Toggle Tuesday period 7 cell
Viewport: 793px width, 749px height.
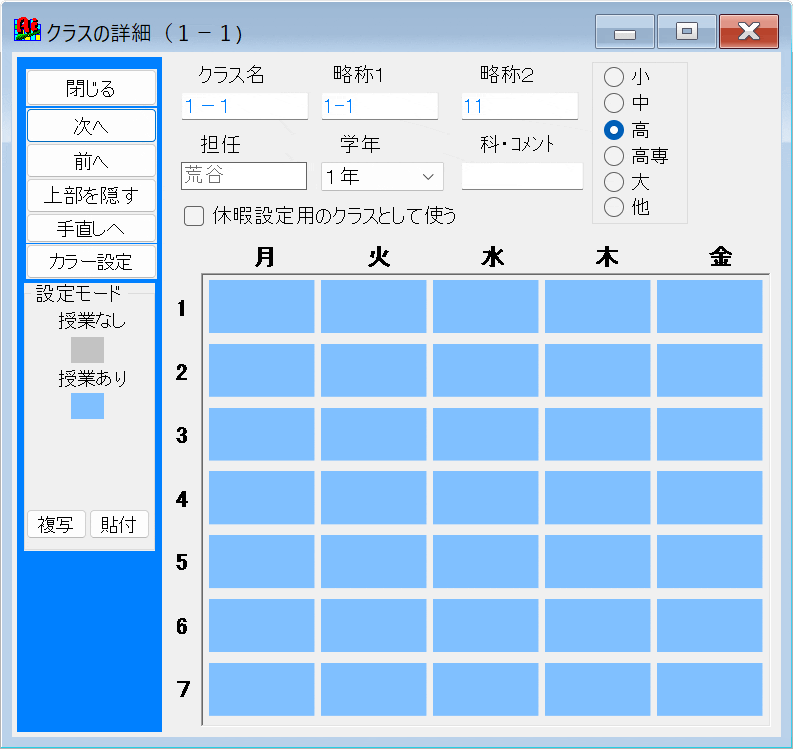click(x=374, y=689)
